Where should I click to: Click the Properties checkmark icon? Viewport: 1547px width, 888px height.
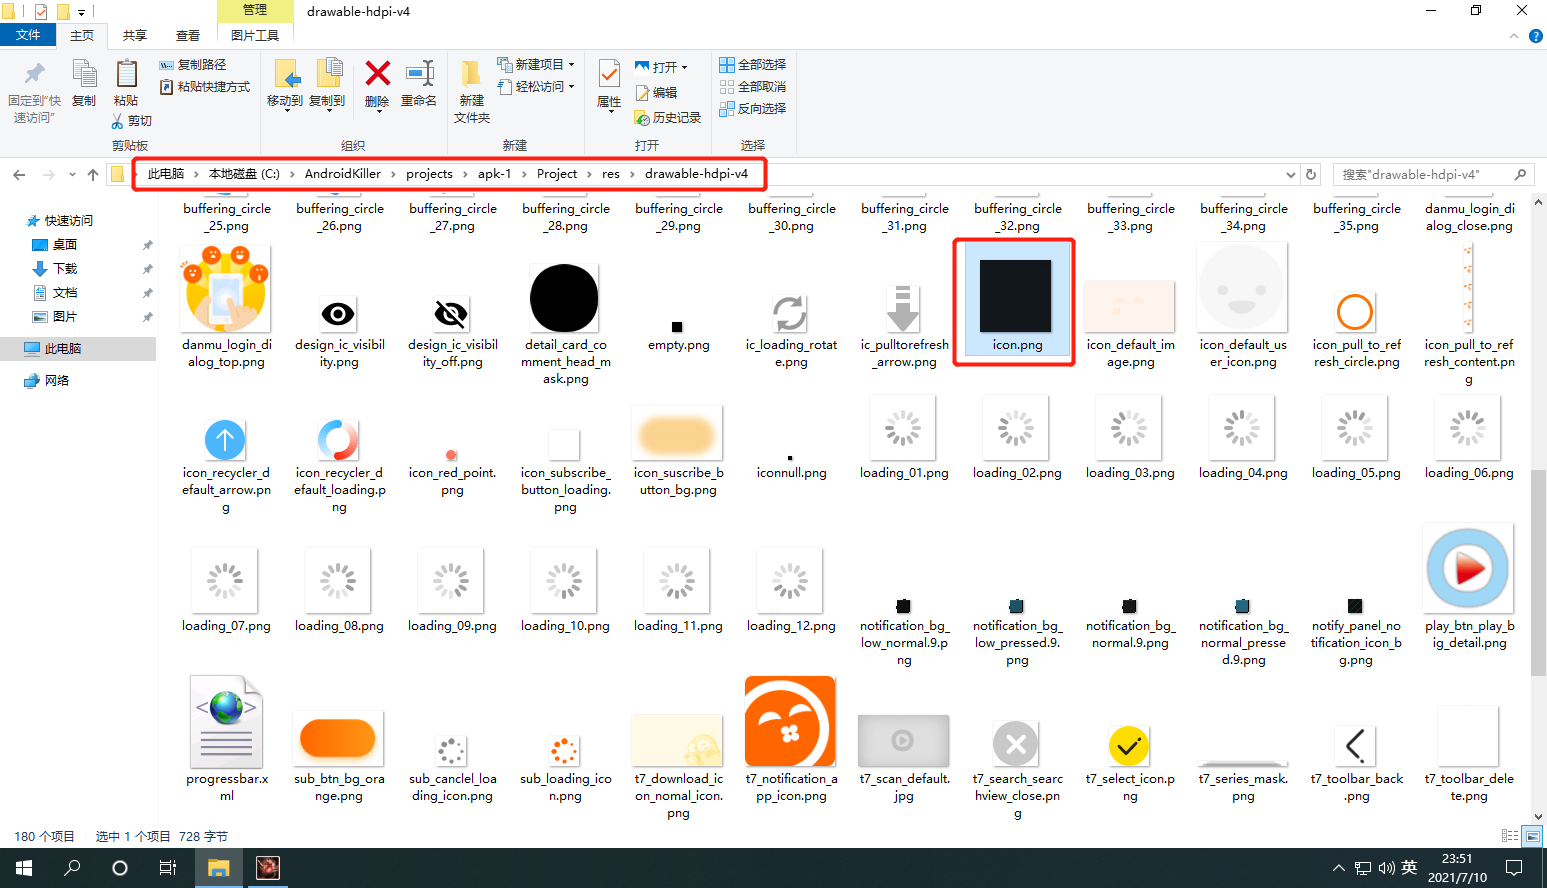(609, 74)
